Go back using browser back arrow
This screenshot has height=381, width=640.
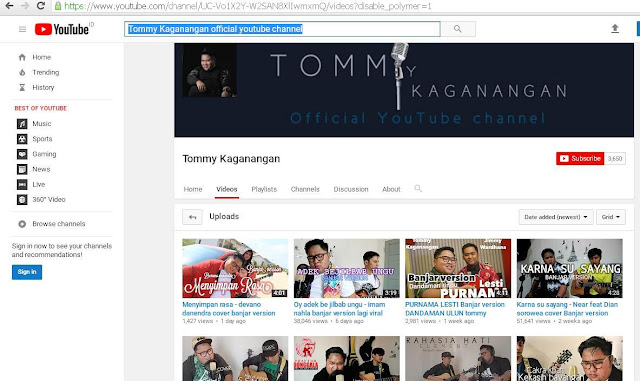pyautogui.click(x=9, y=6)
